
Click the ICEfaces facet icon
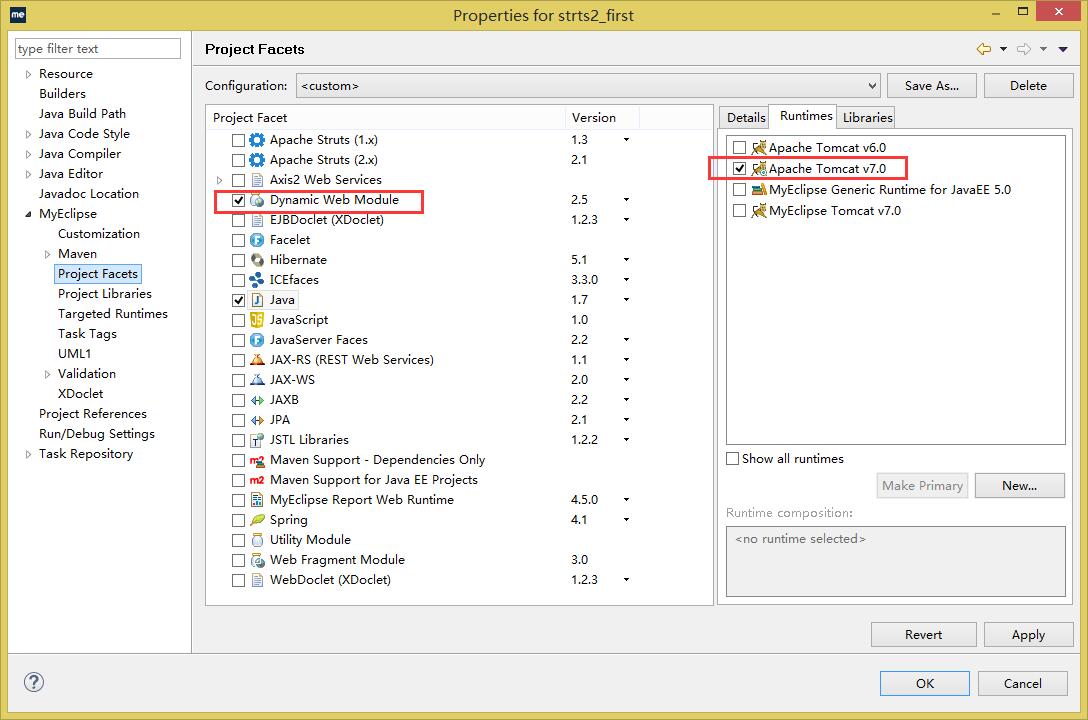257,280
